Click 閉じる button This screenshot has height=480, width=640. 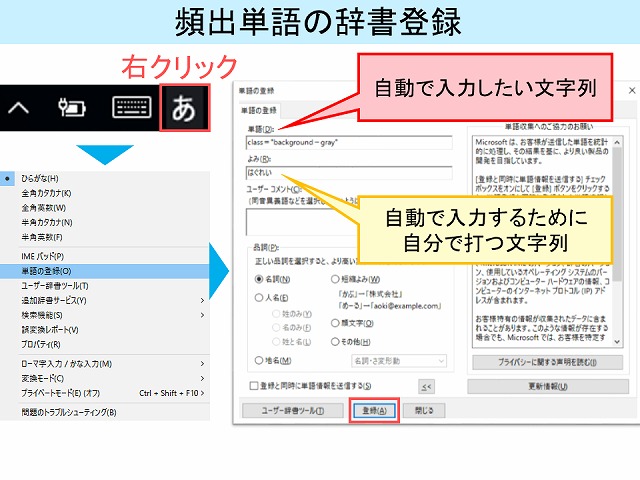[424, 410]
